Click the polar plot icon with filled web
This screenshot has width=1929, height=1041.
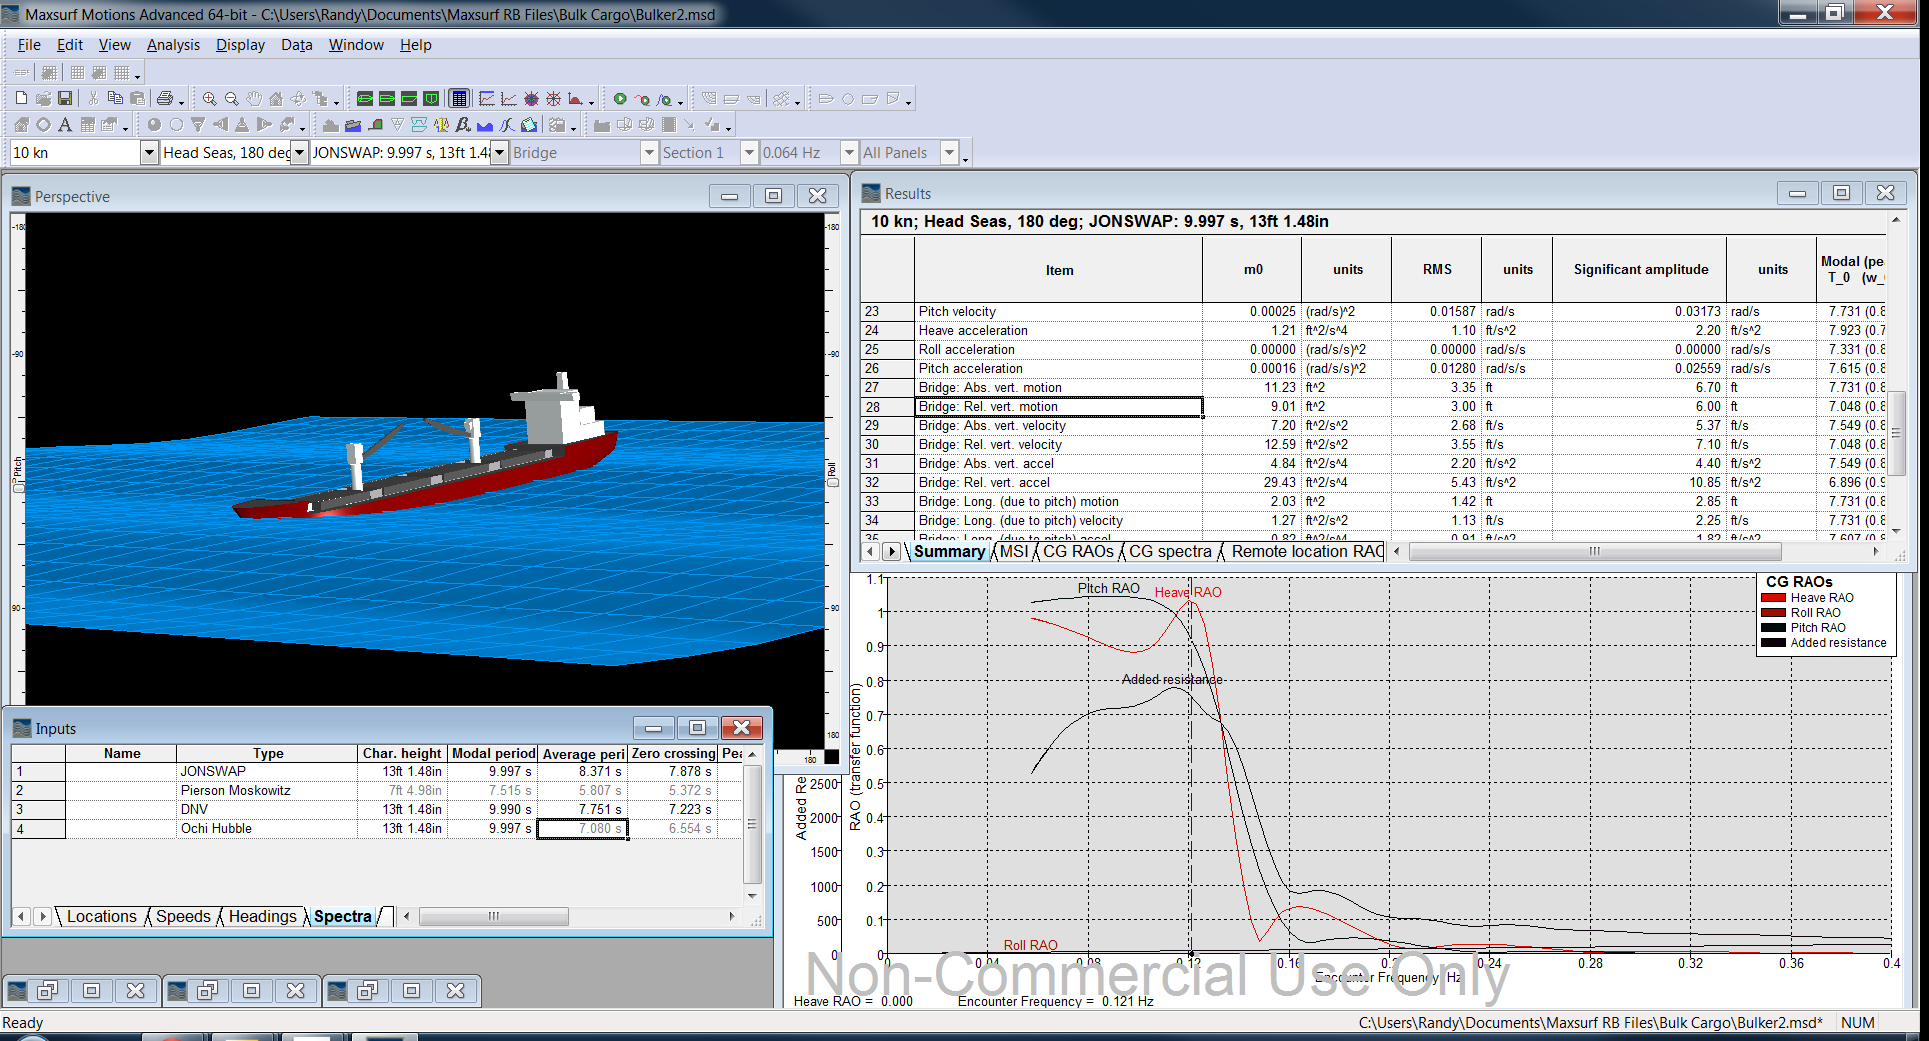pos(531,98)
